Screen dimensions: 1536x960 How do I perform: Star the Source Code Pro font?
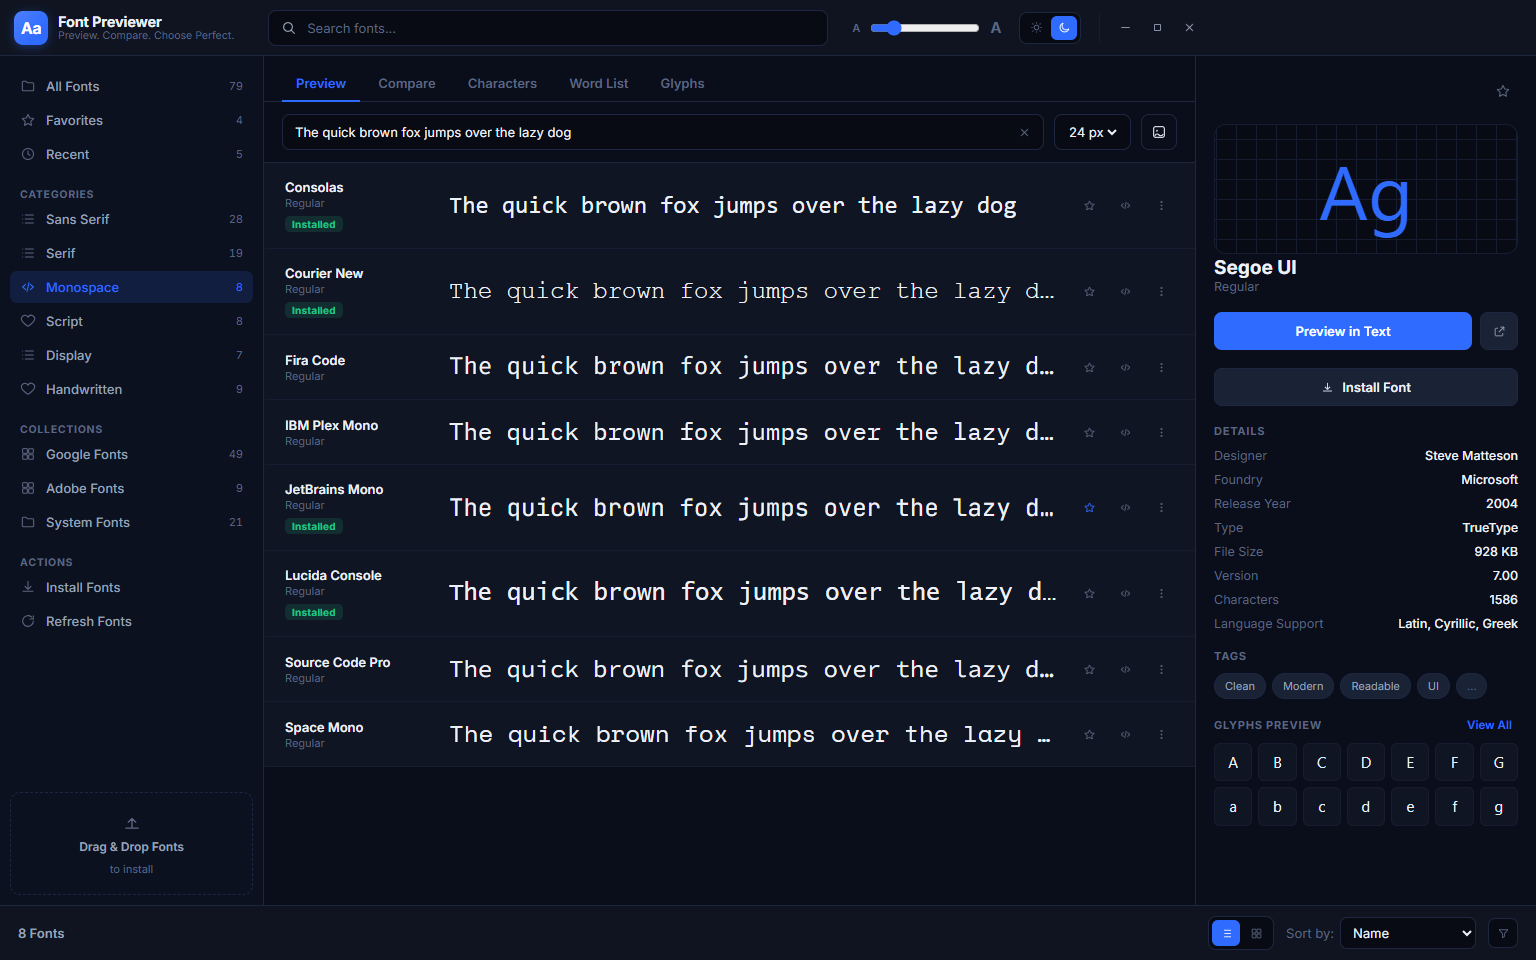1089,670
